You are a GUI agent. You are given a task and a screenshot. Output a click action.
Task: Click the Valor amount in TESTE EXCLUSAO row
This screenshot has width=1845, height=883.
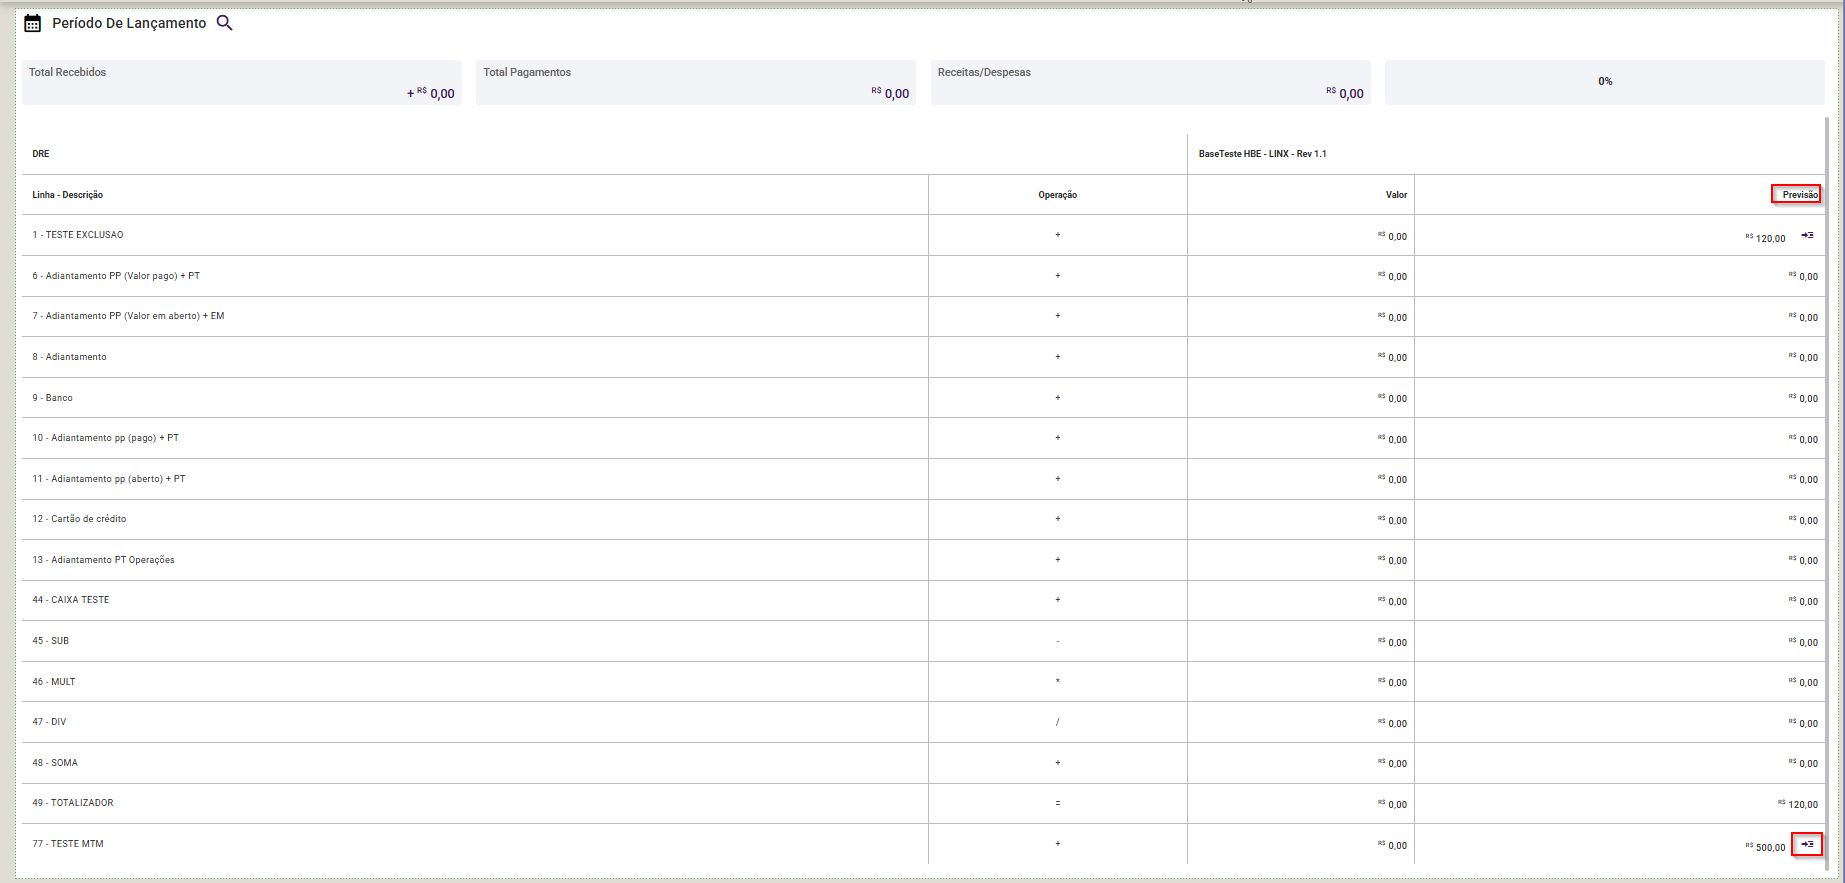[1392, 237]
